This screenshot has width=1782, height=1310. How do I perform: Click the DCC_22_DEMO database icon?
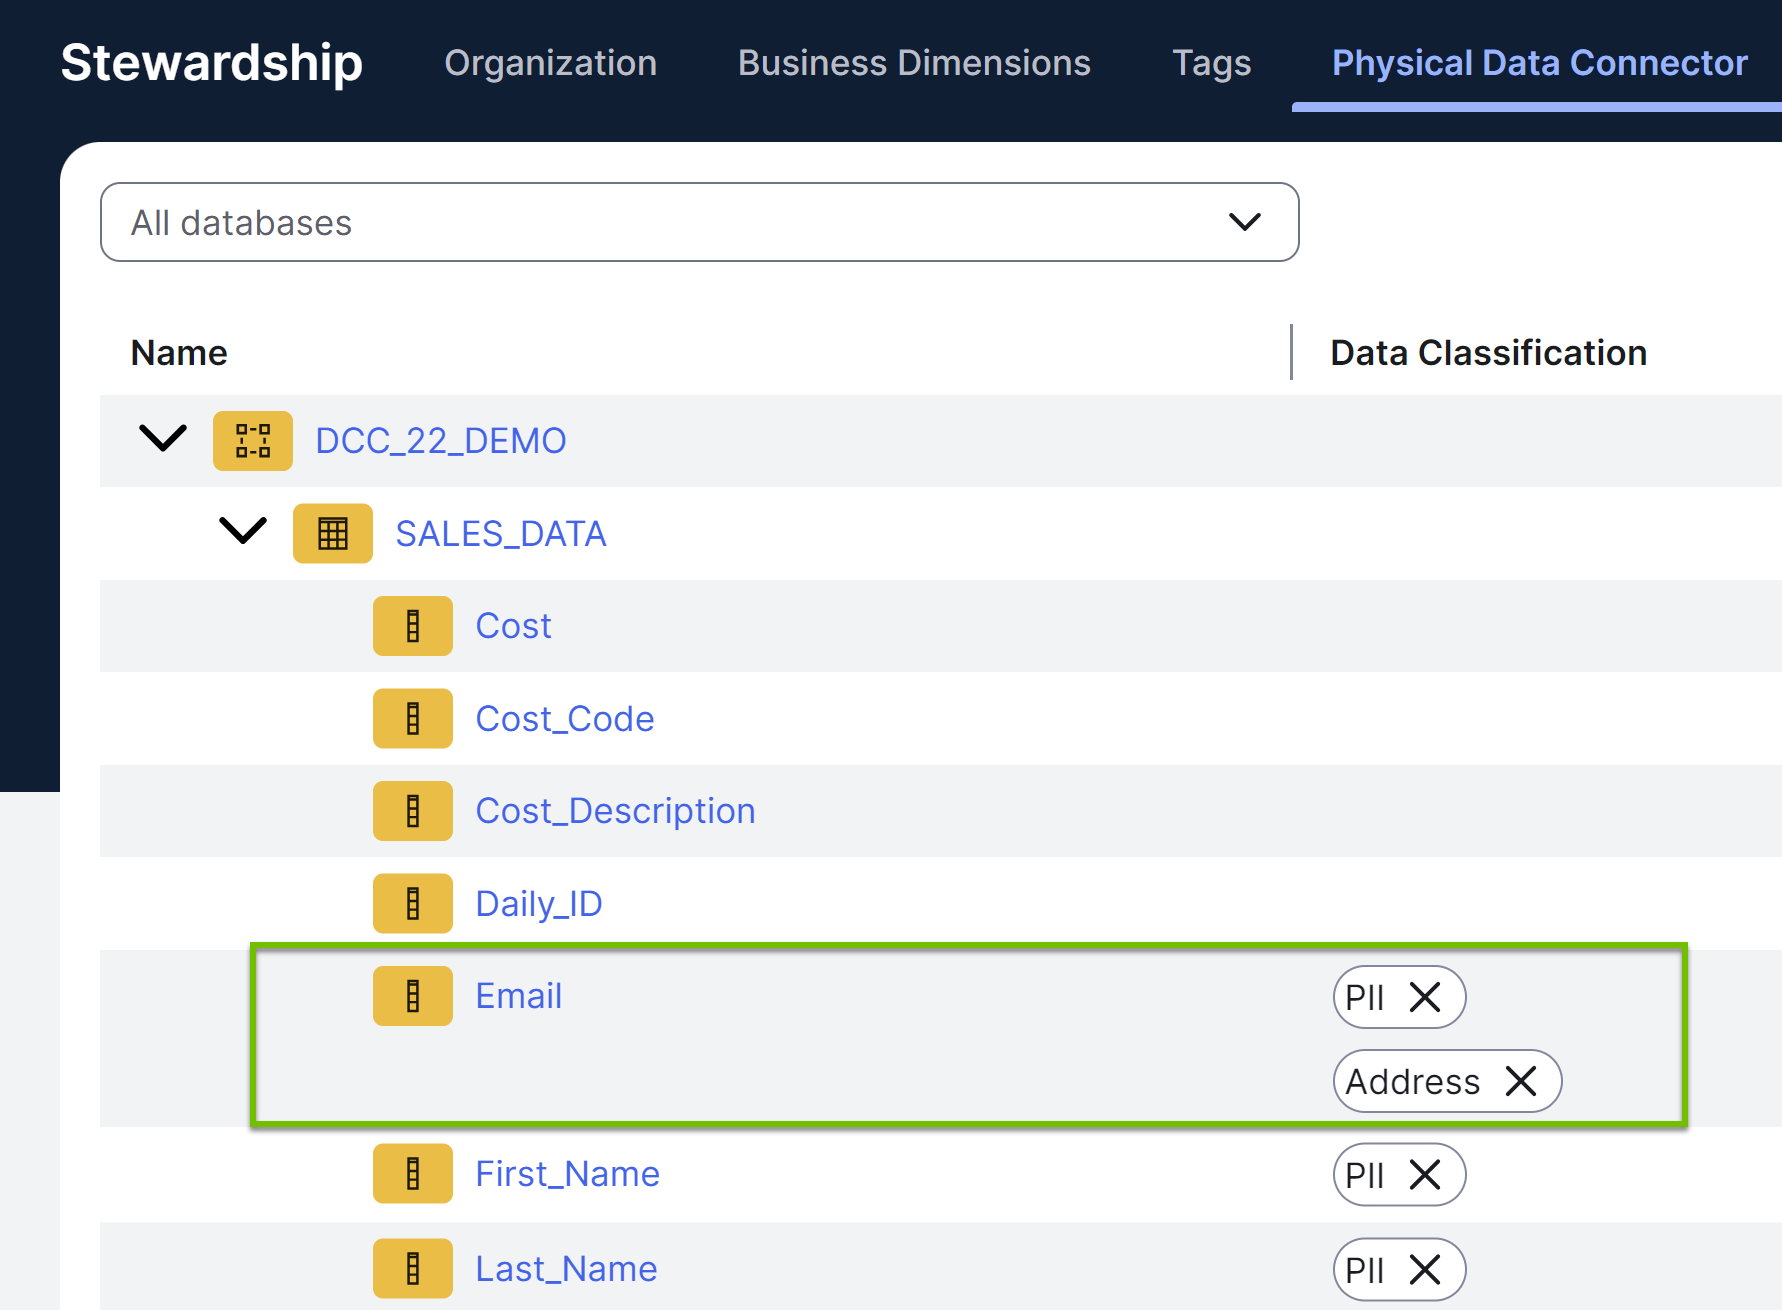coord(252,440)
